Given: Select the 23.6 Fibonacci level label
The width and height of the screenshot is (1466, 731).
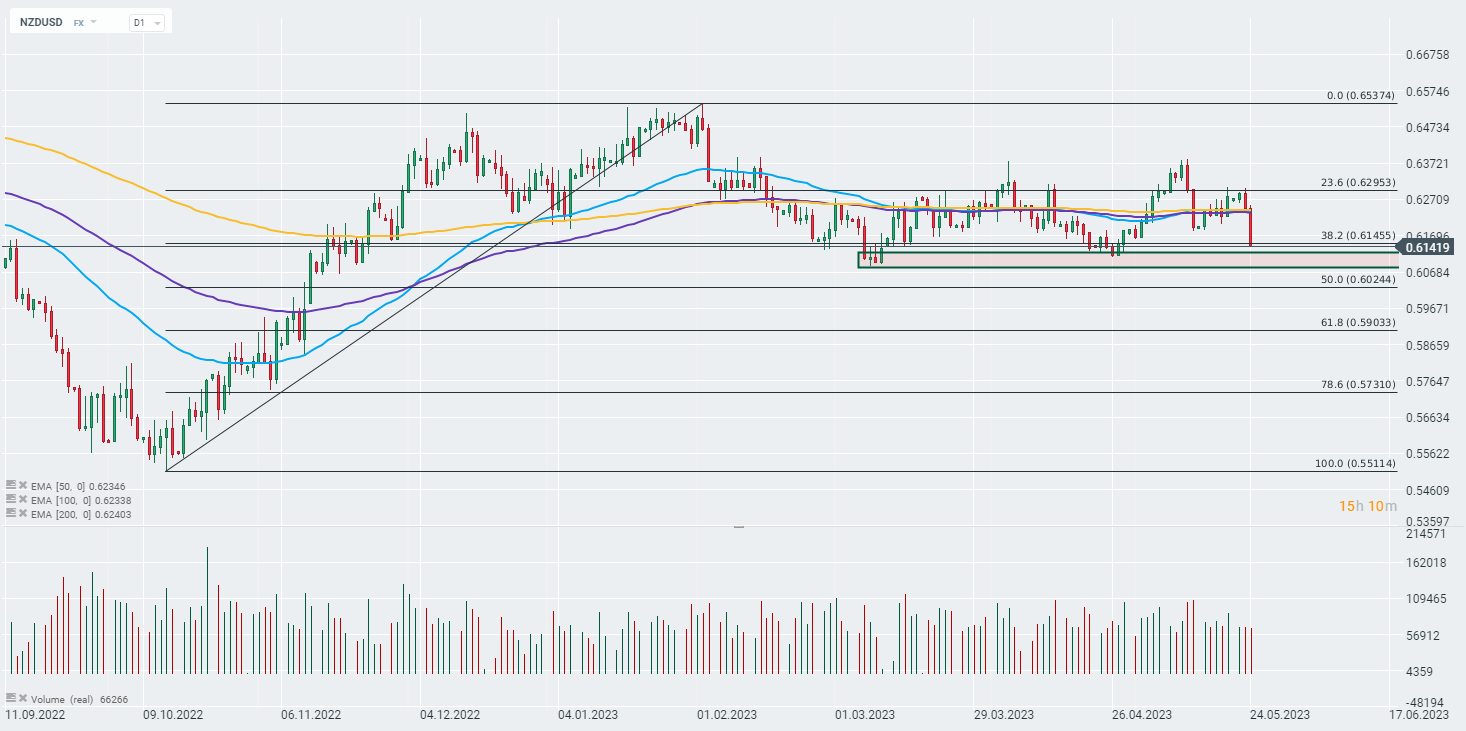Looking at the screenshot, I should pos(1357,183).
